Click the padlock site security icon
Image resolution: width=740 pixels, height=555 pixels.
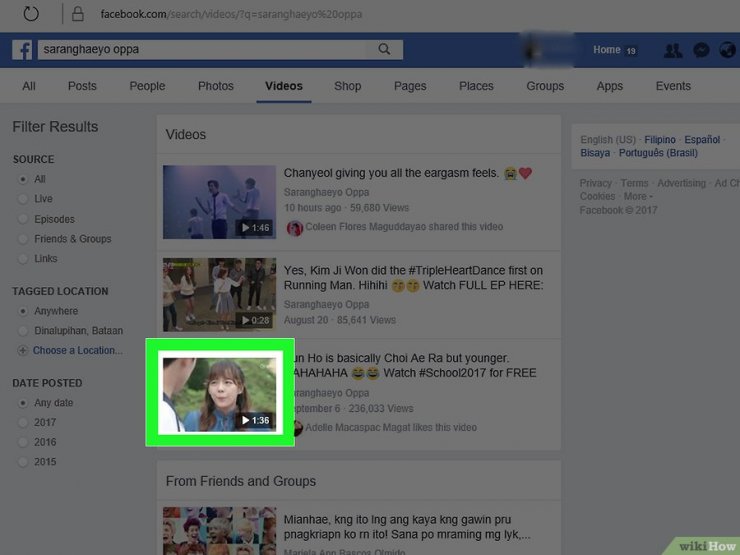tap(78, 14)
